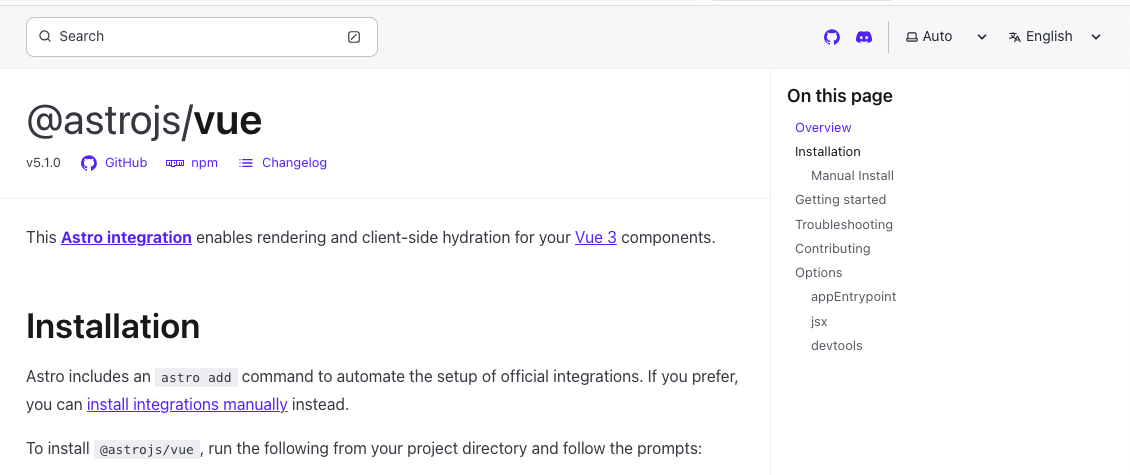The width and height of the screenshot is (1130, 475).
Task: Follow the Vue 3 link
Action: point(595,237)
